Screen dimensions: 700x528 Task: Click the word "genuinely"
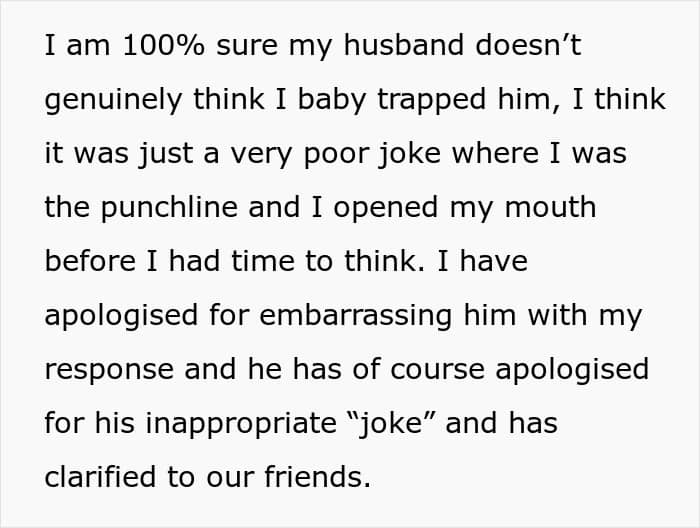pyautogui.click(x=113, y=101)
